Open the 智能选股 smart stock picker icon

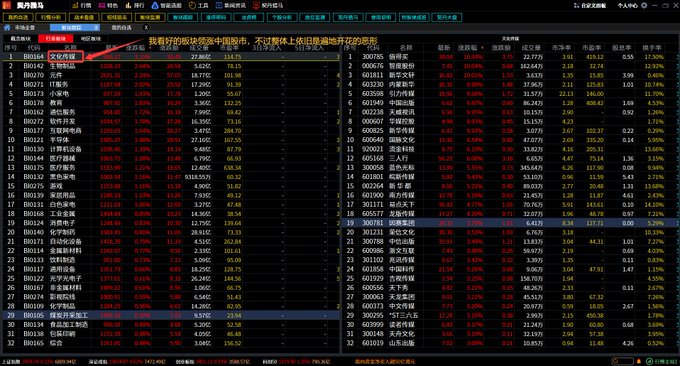[x=155, y=6]
